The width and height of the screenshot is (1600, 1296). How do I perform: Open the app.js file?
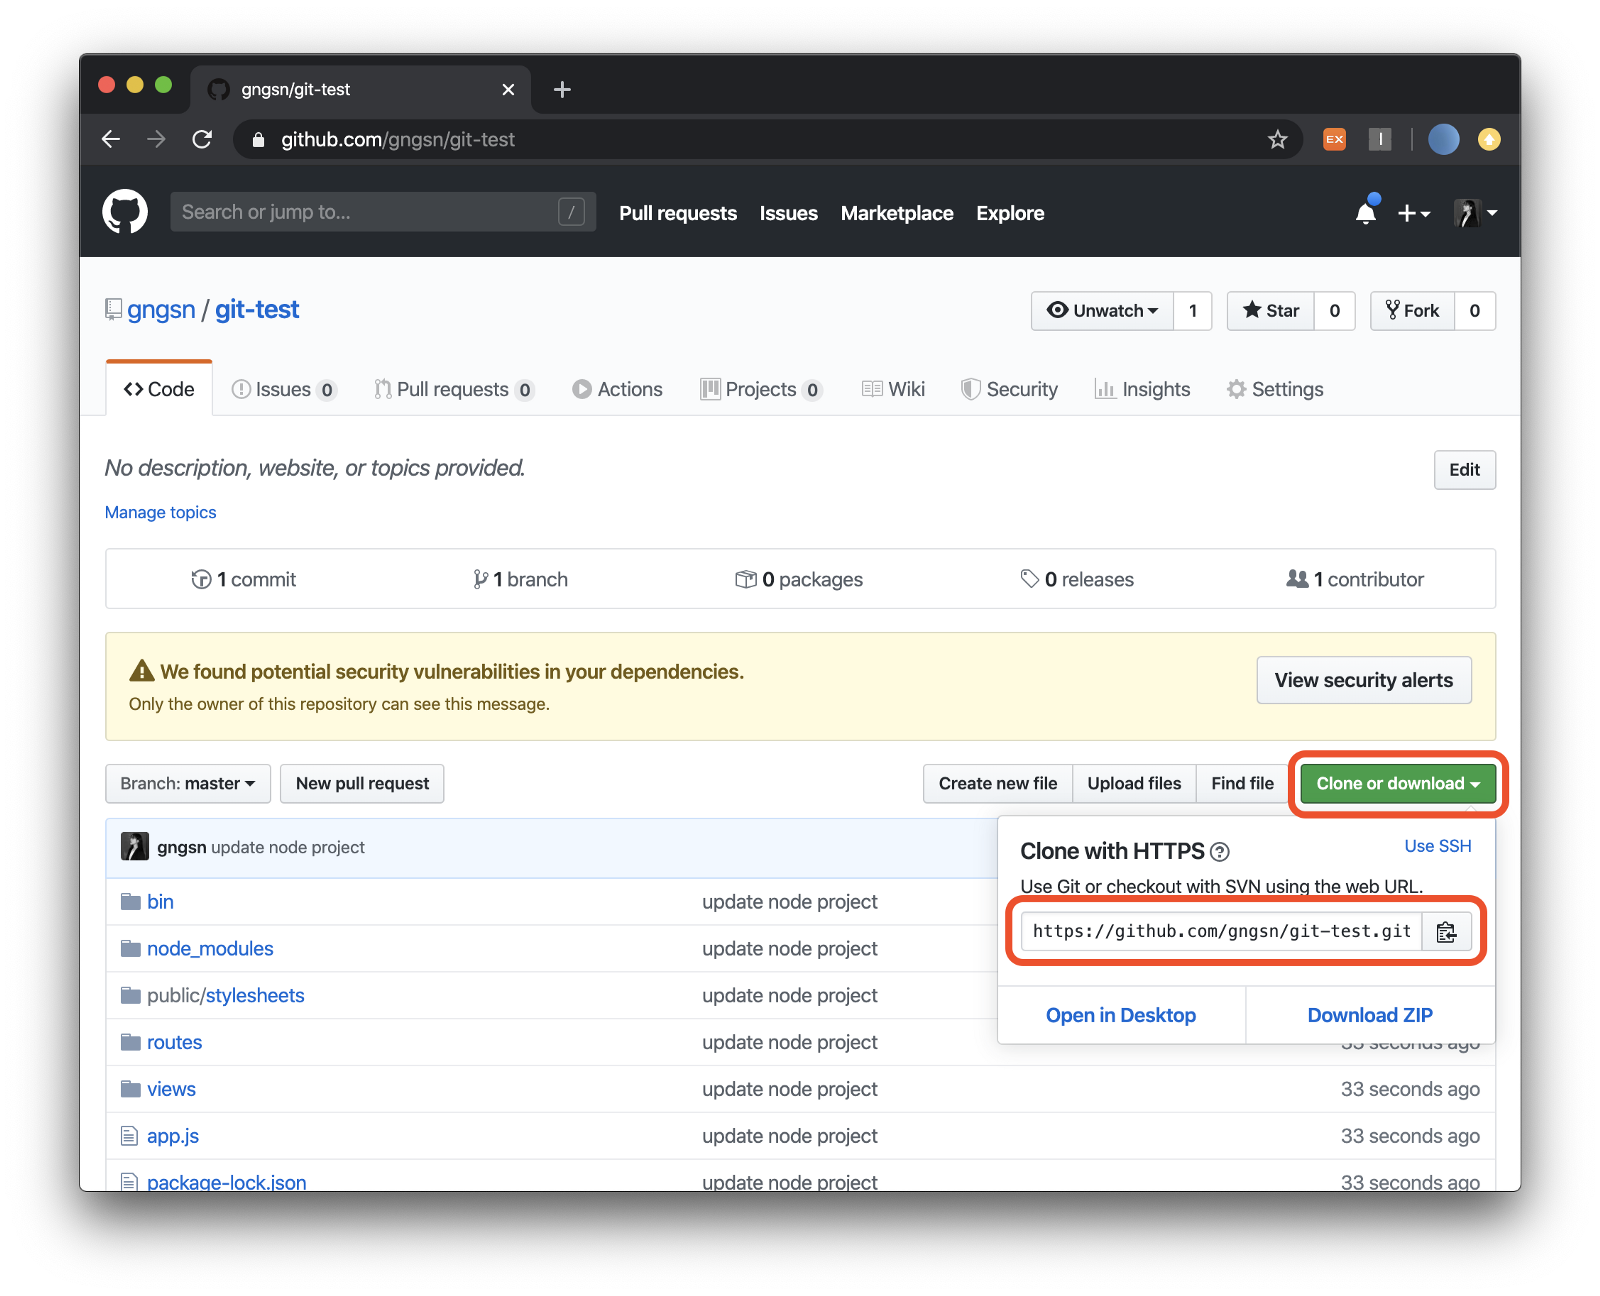click(173, 1137)
